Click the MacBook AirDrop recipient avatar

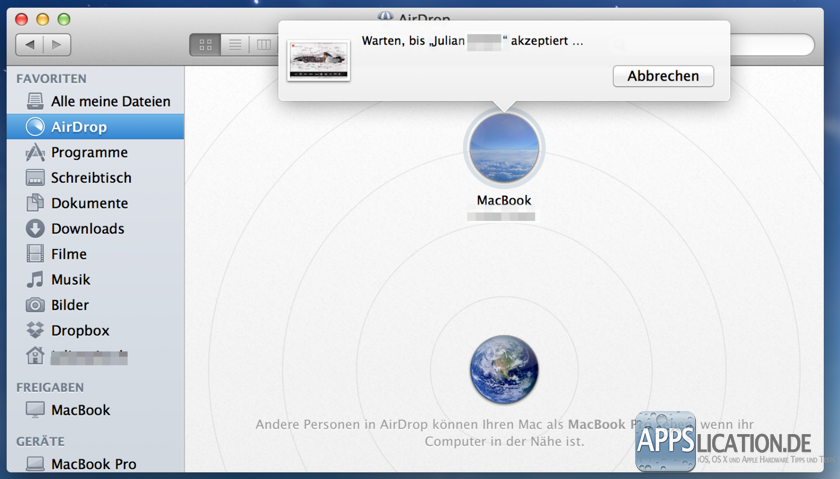504,148
